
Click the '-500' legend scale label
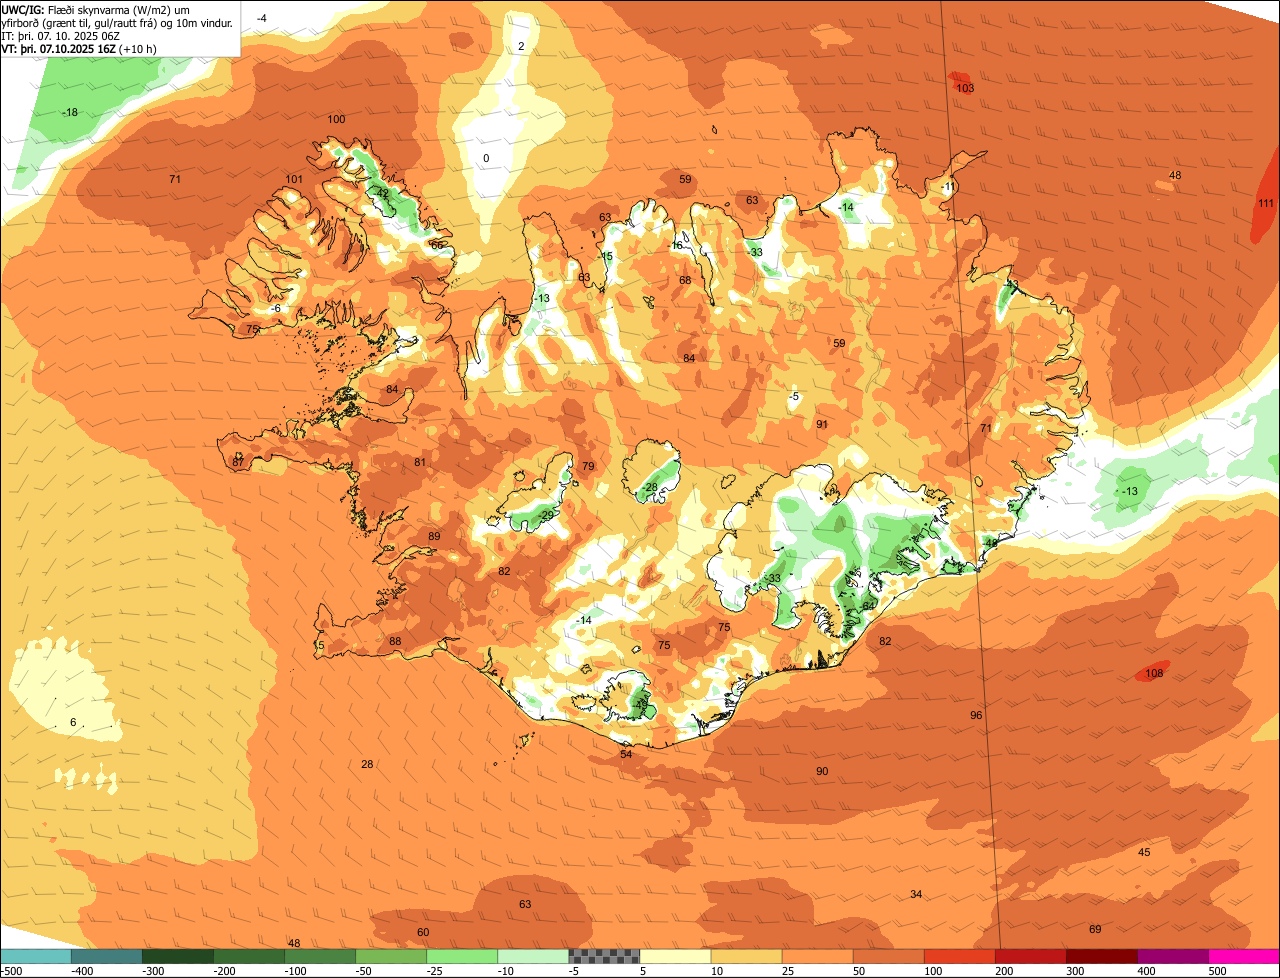[11, 971]
